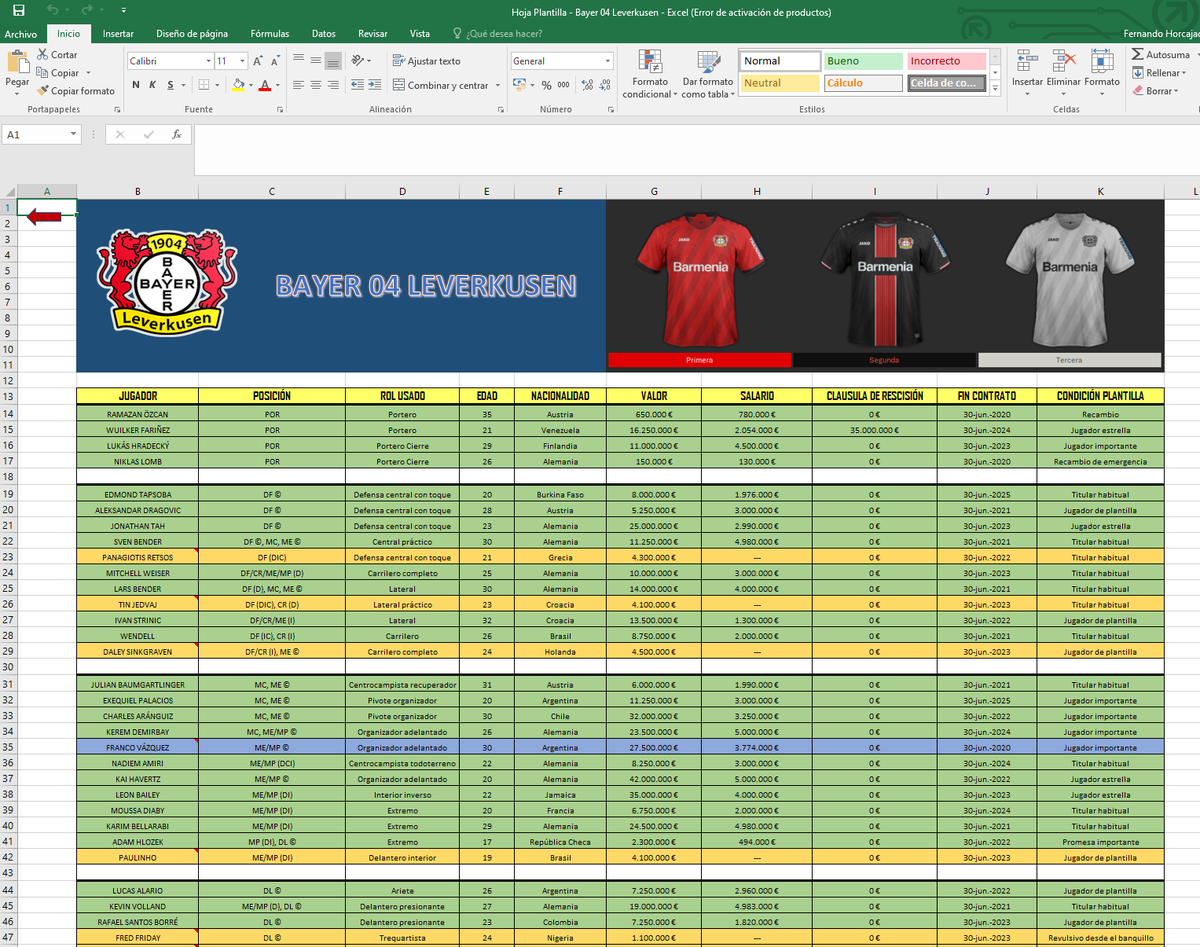Open the Archivo menu
Screen dimensions: 1200x947
(x=20, y=34)
